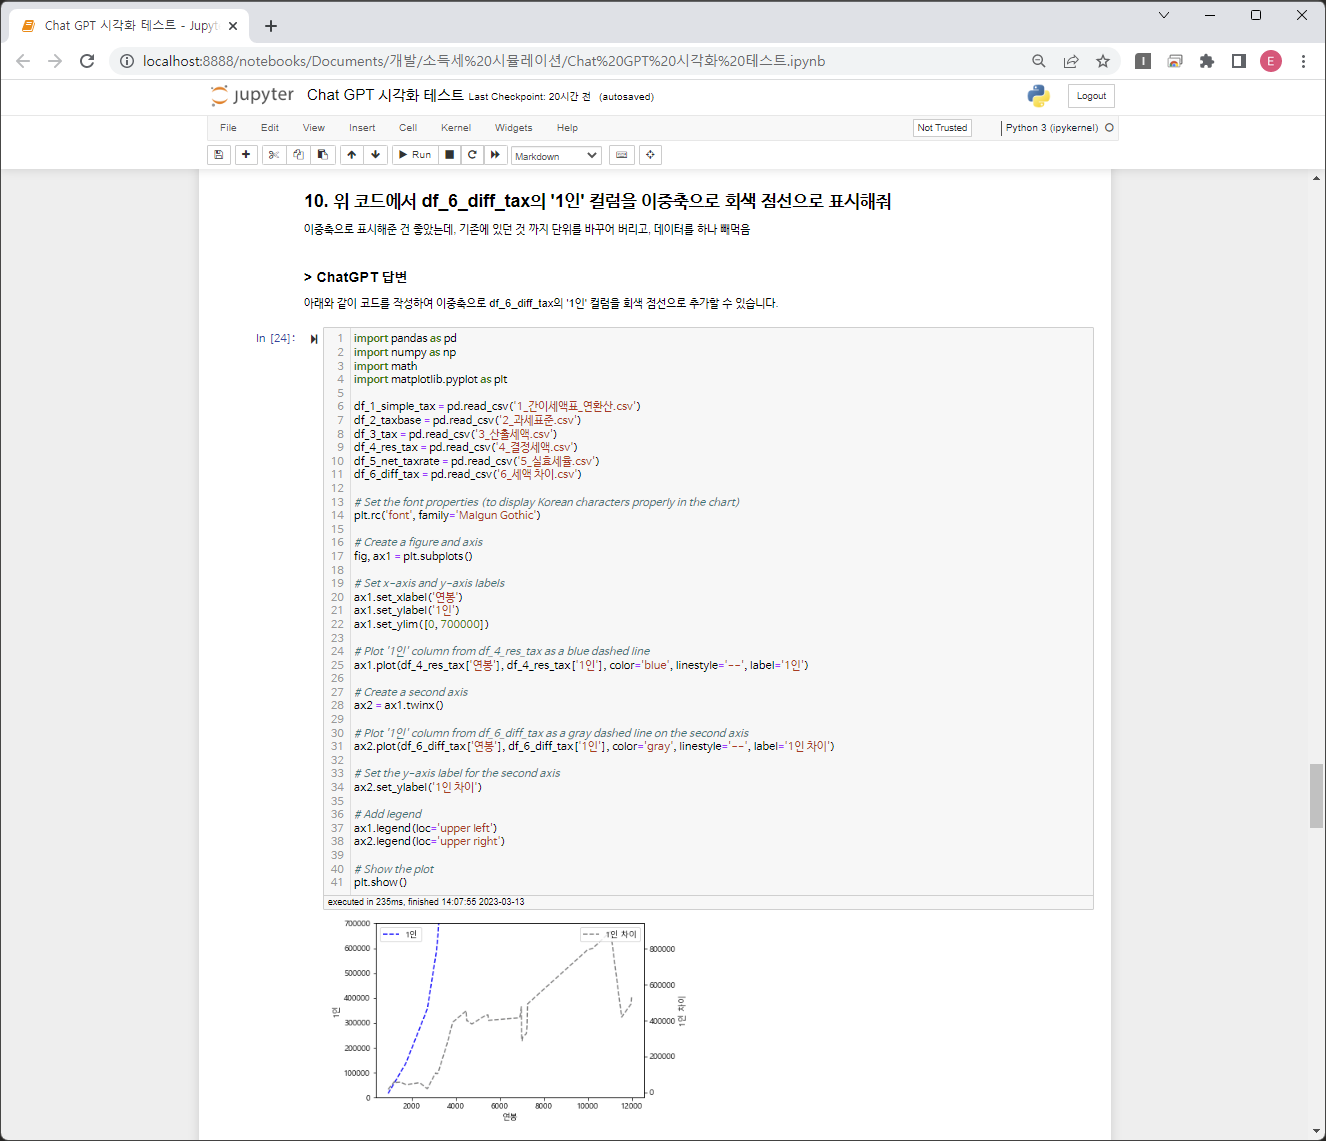Click the kernel idle circle indicator

pyautogui.click(x=1109, y=128)
